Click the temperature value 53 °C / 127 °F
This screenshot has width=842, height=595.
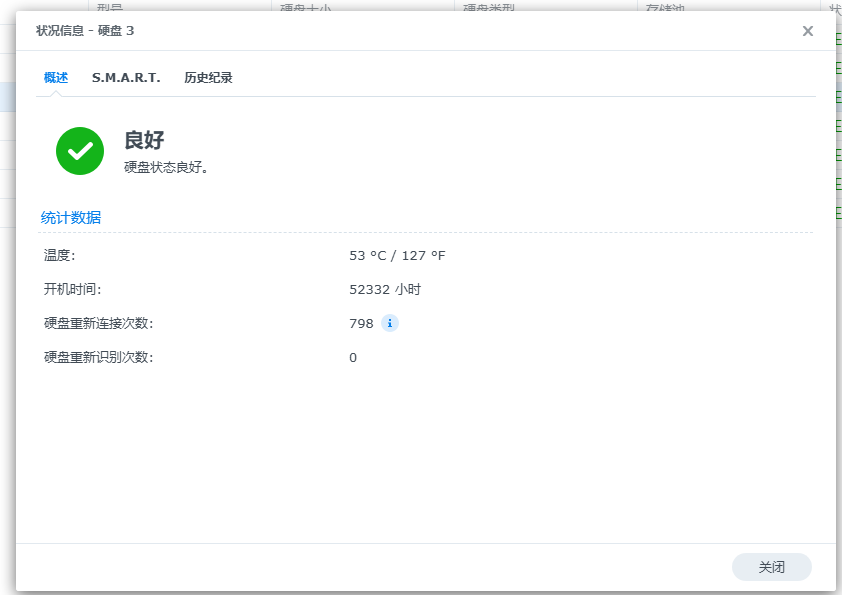[397, 256]
